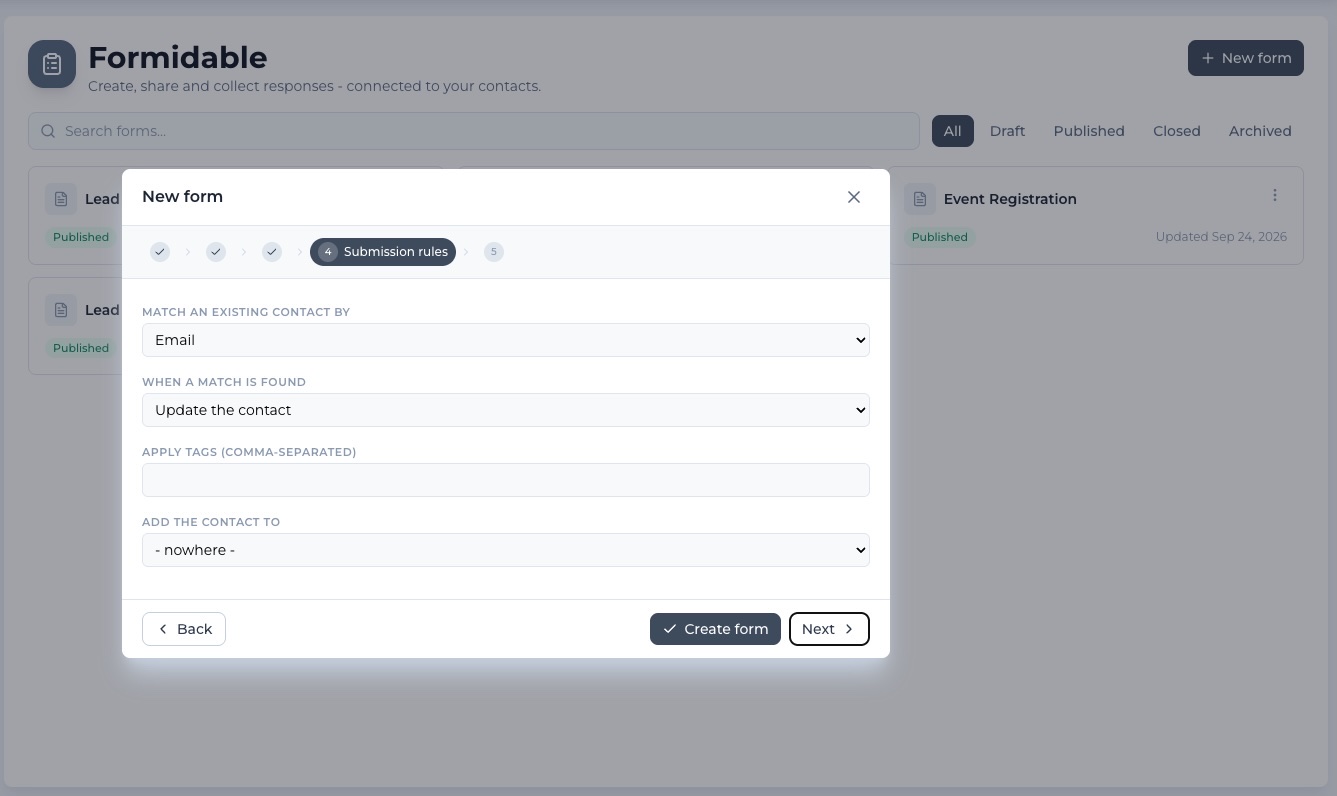This screenshot has height=796, width=1337.
Task: Proceed with the Next button
Action: (x=829, y=629)
